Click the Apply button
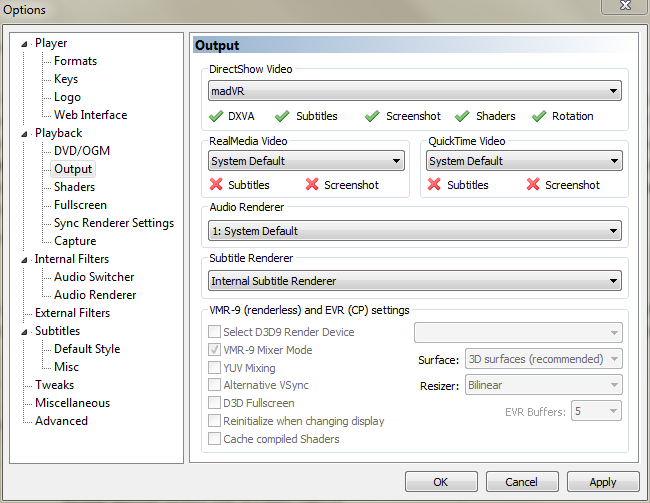Viewport: 650px width, 503px height. click(x=602, y=482)
